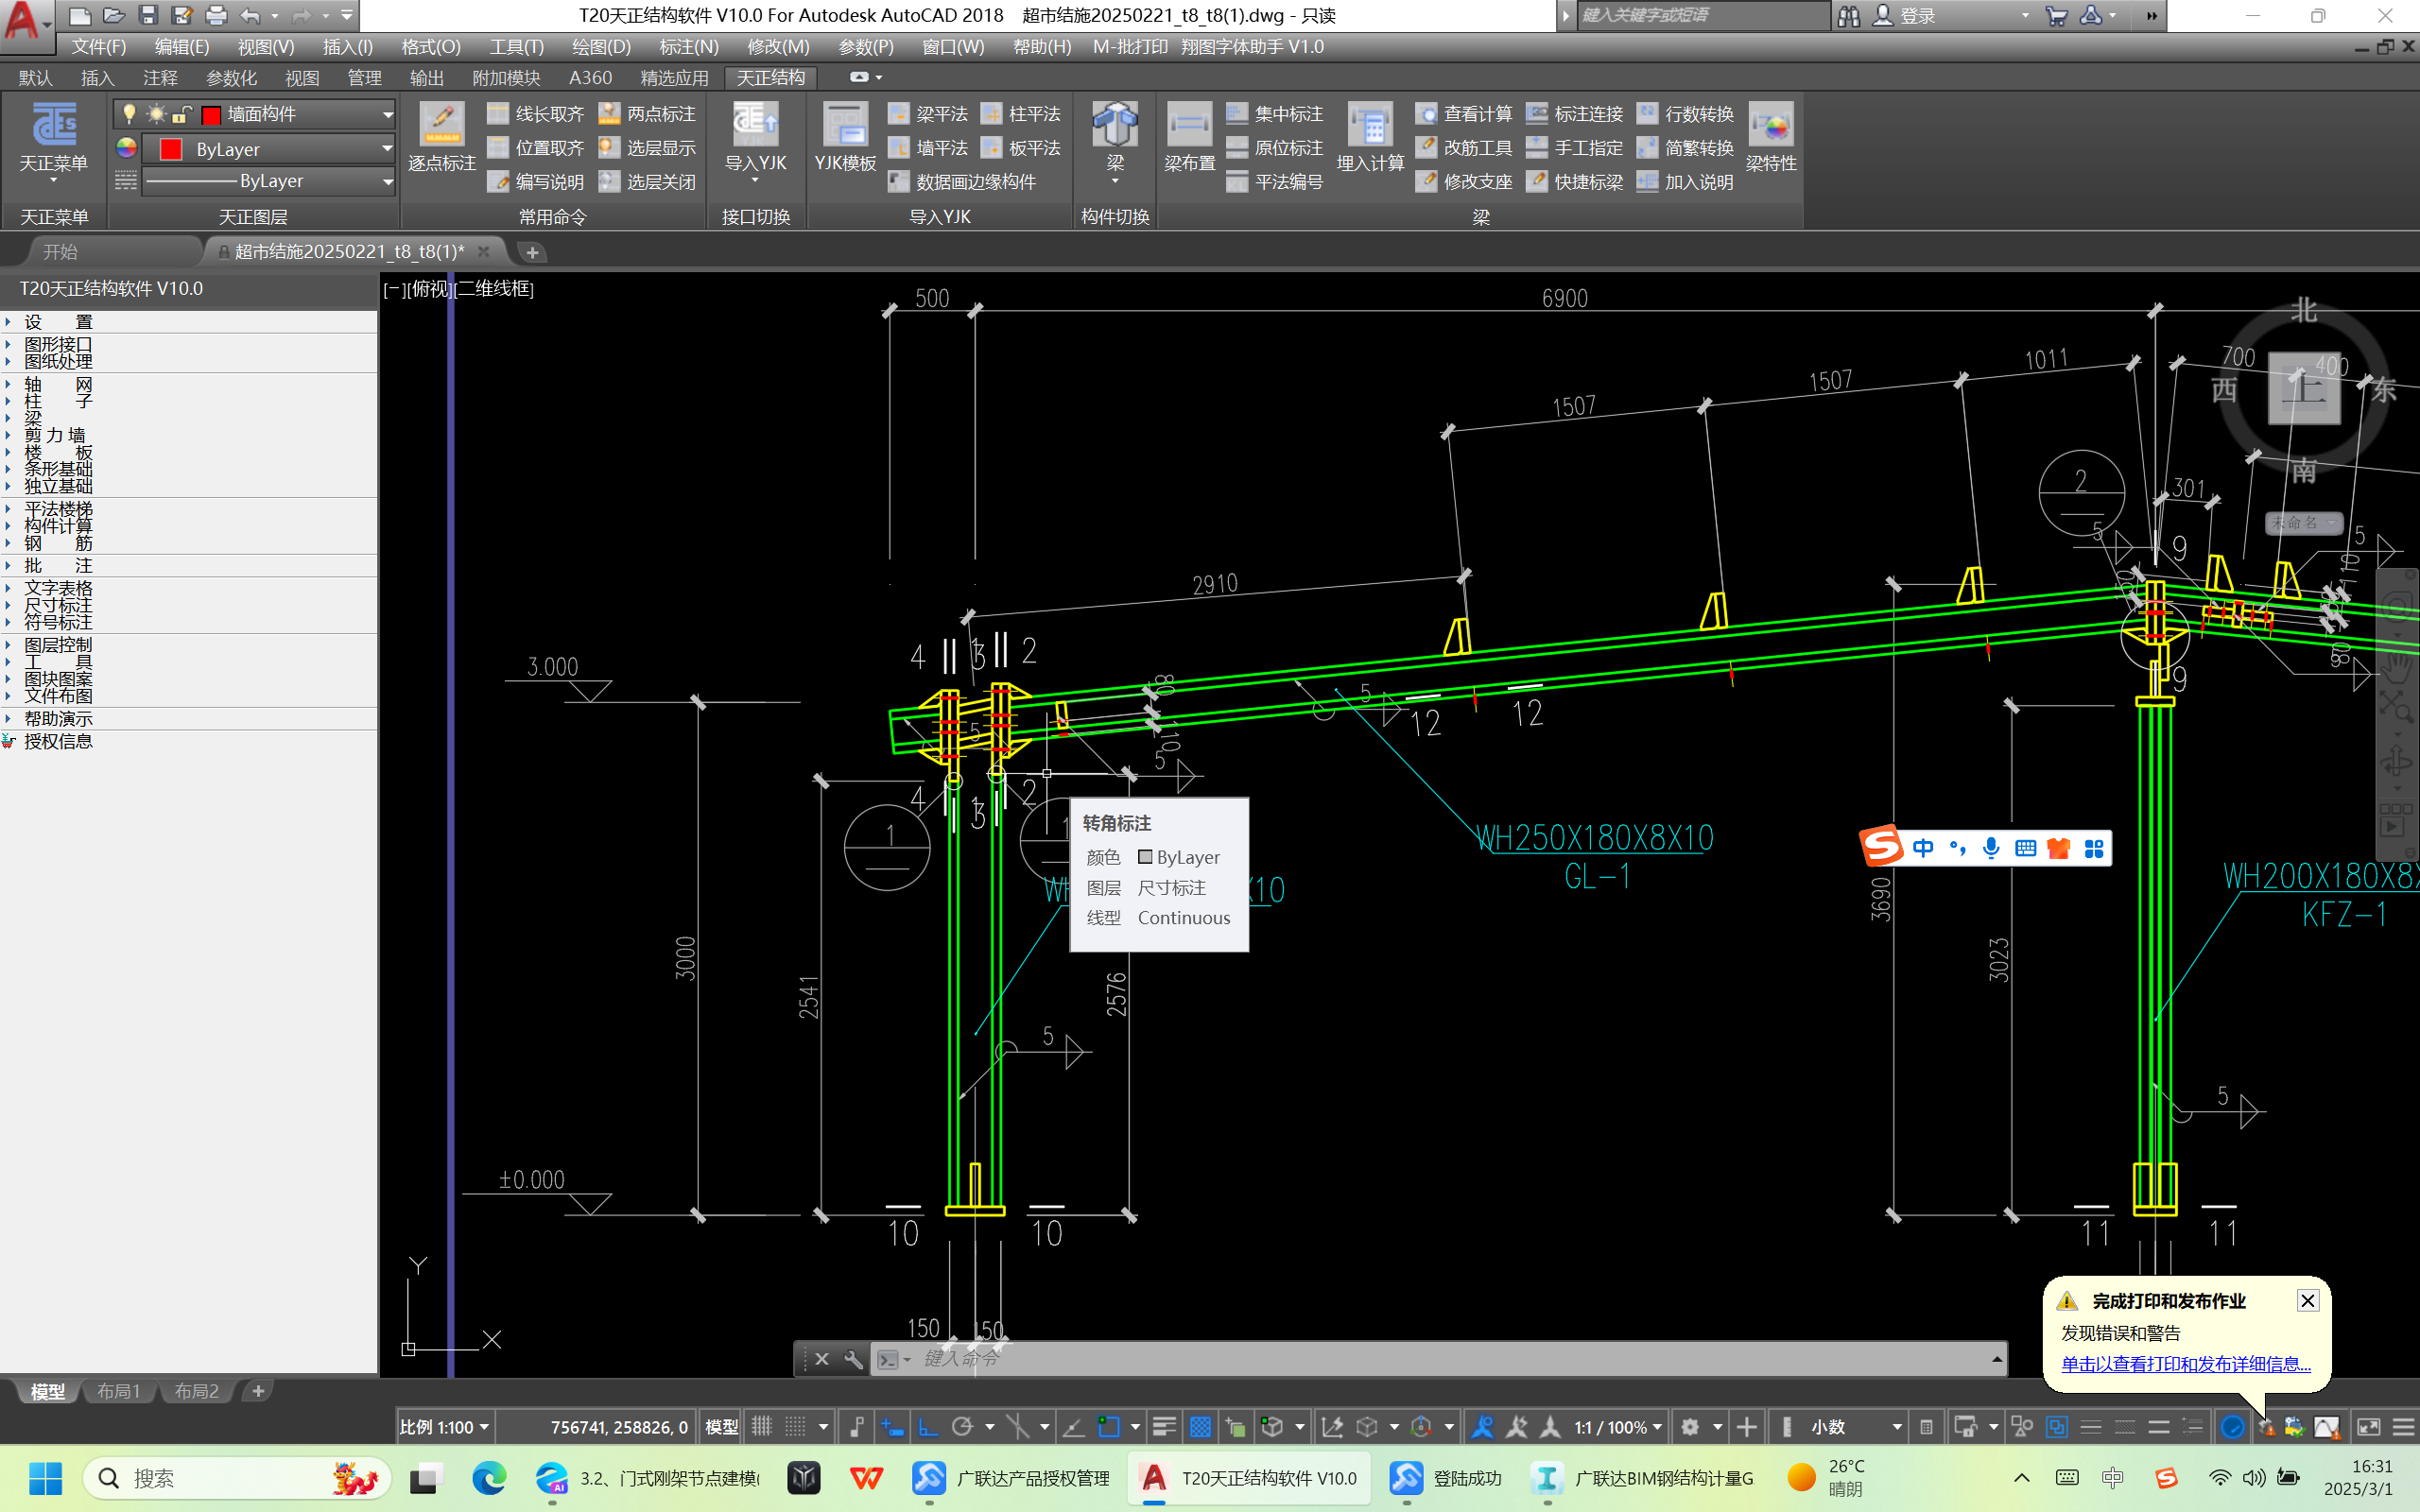
Task: Select the 数据画边缘构件 tool
Action: pyautogui.click(x=962, y=181)
